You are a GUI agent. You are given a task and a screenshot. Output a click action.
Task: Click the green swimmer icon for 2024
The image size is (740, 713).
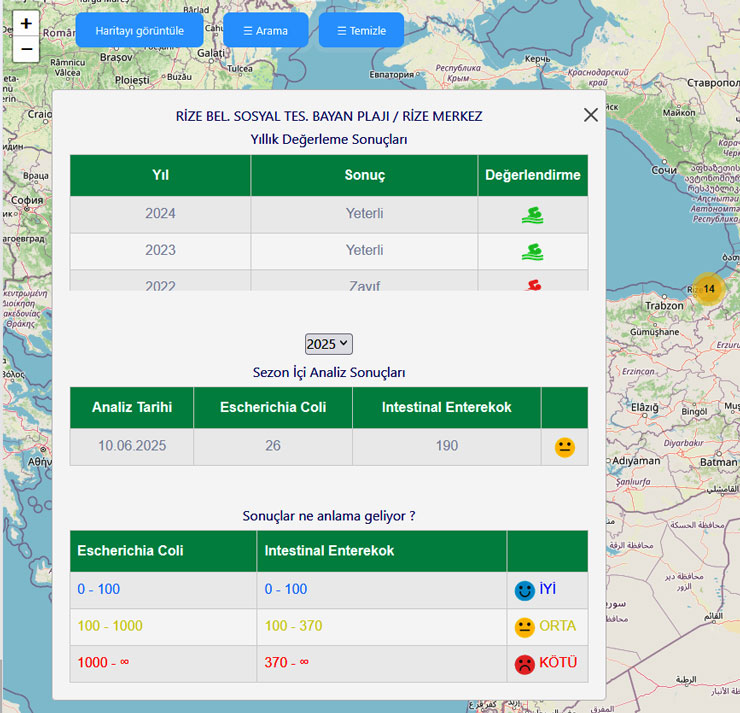(532, 215)
